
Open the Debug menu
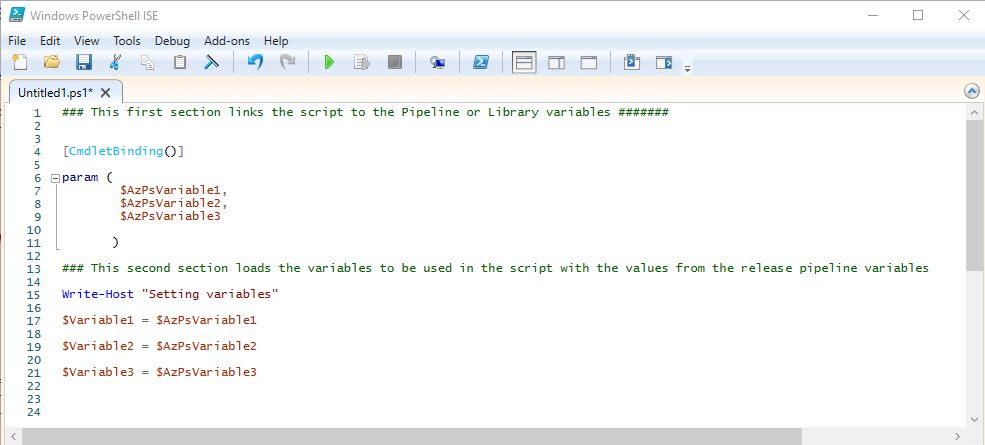tap(172, 41)
